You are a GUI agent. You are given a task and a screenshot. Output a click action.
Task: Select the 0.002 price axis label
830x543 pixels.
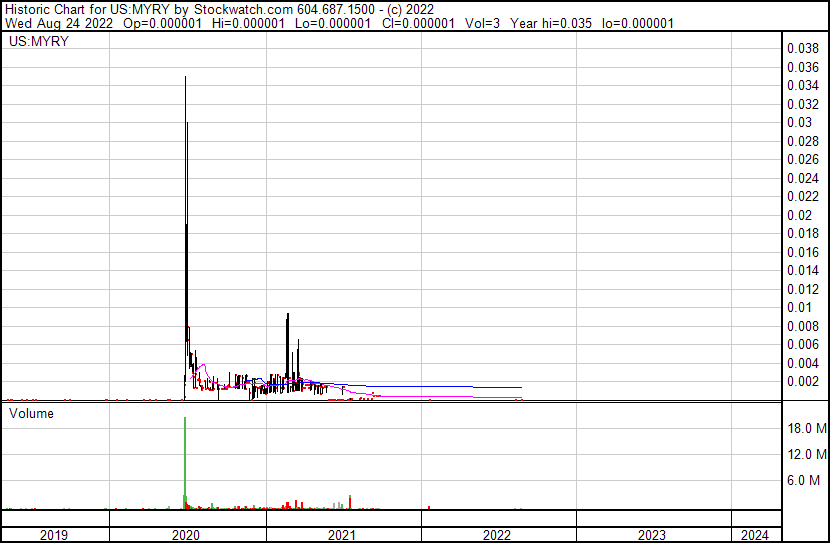(803, 381)
